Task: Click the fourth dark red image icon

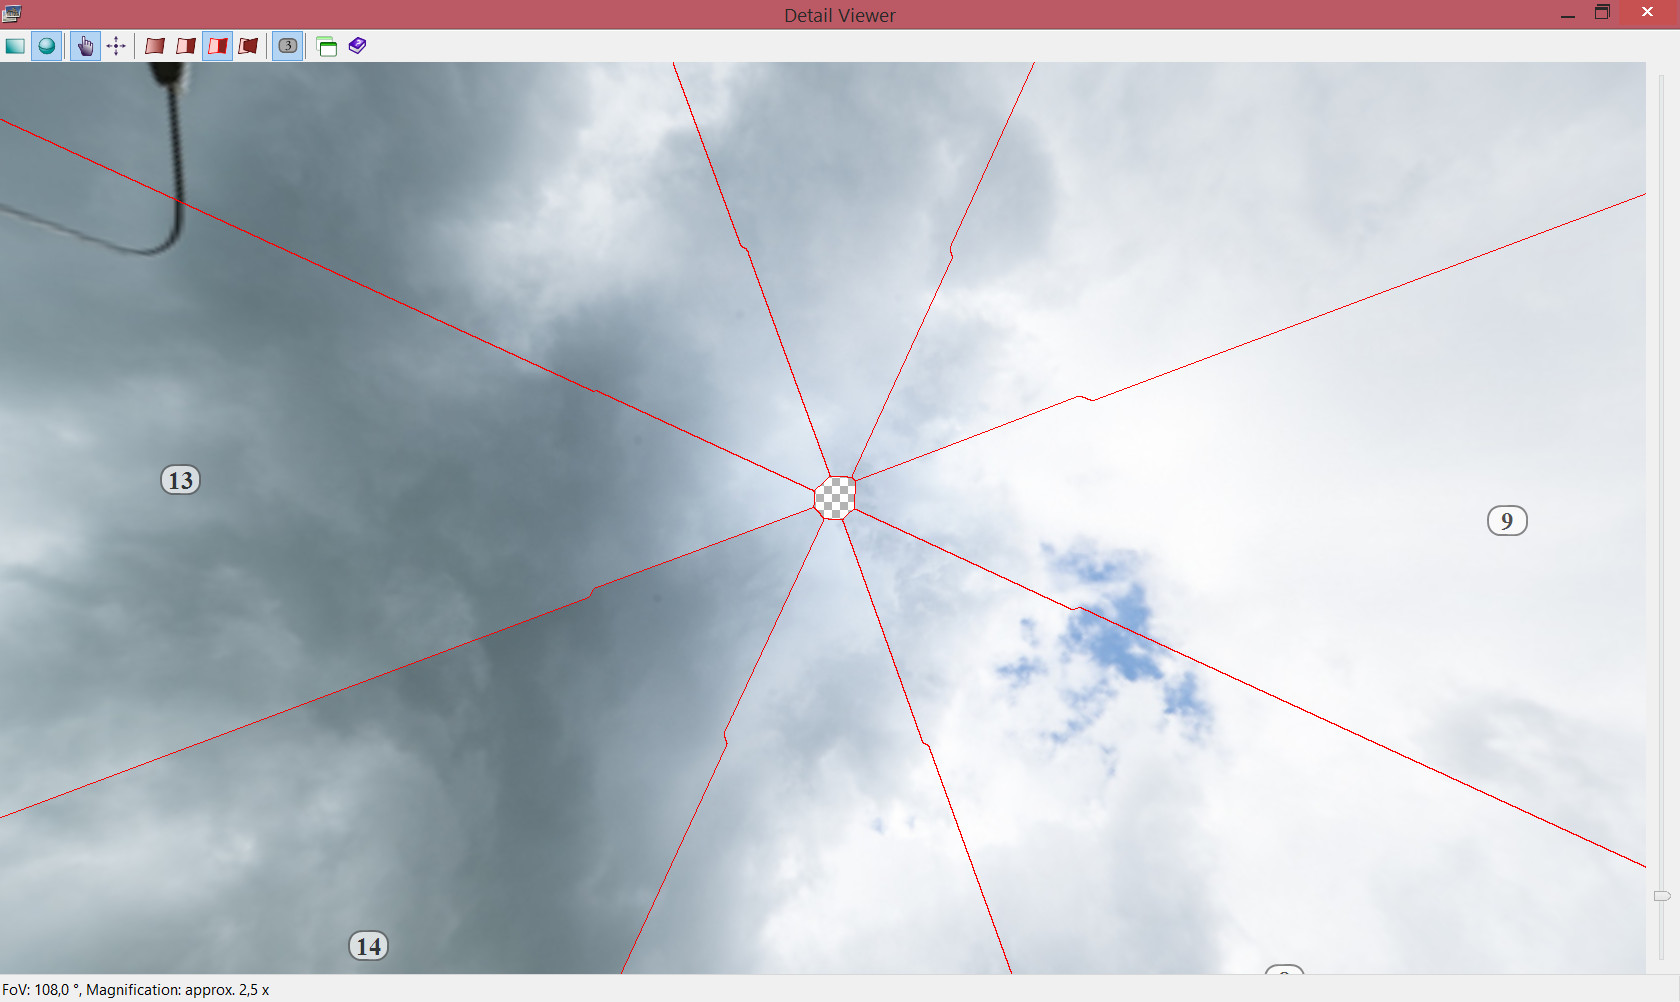Action: [x=248, y=46]
